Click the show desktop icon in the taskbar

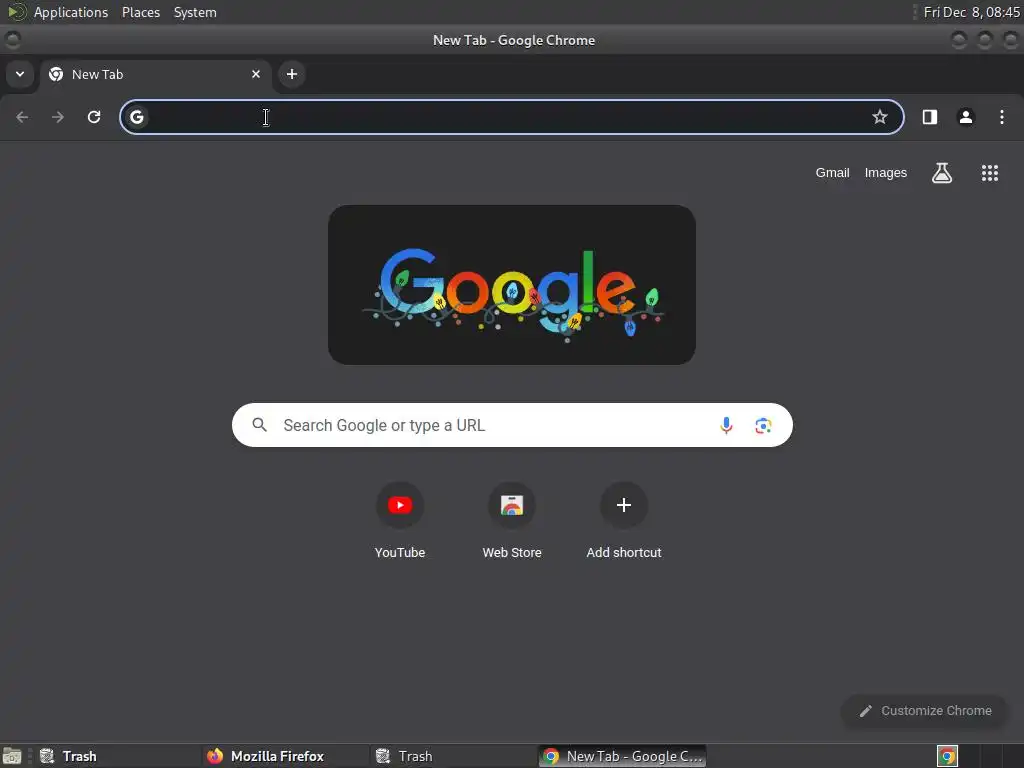(12, 756)
